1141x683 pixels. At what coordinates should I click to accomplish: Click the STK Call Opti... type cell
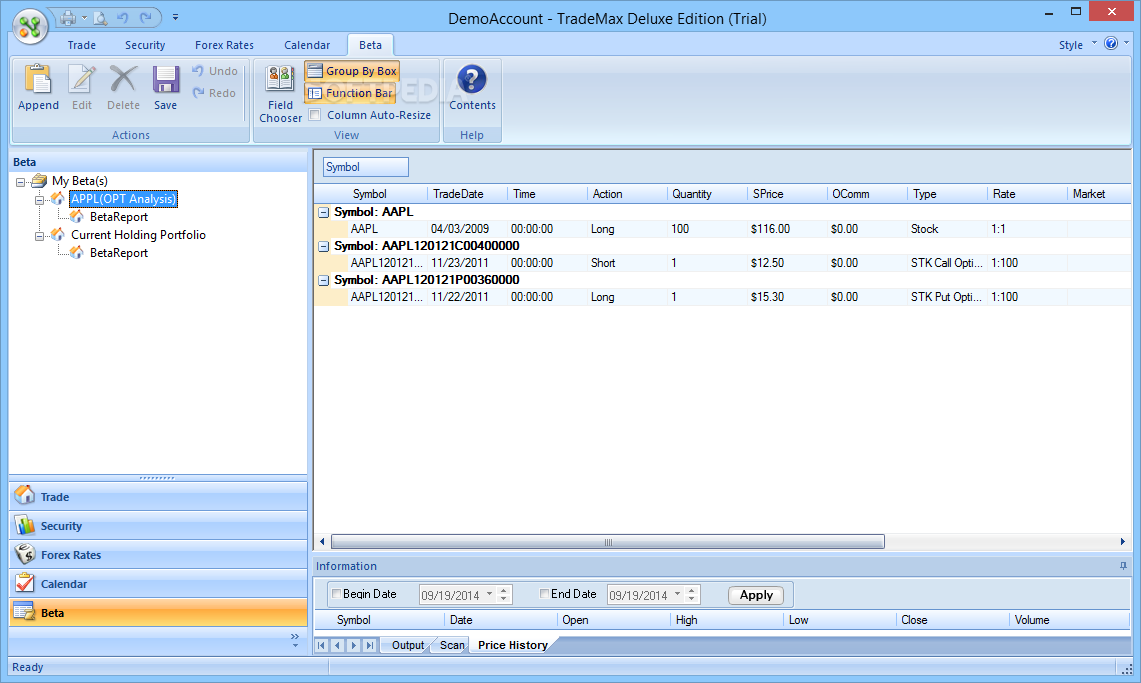point(947,263)
